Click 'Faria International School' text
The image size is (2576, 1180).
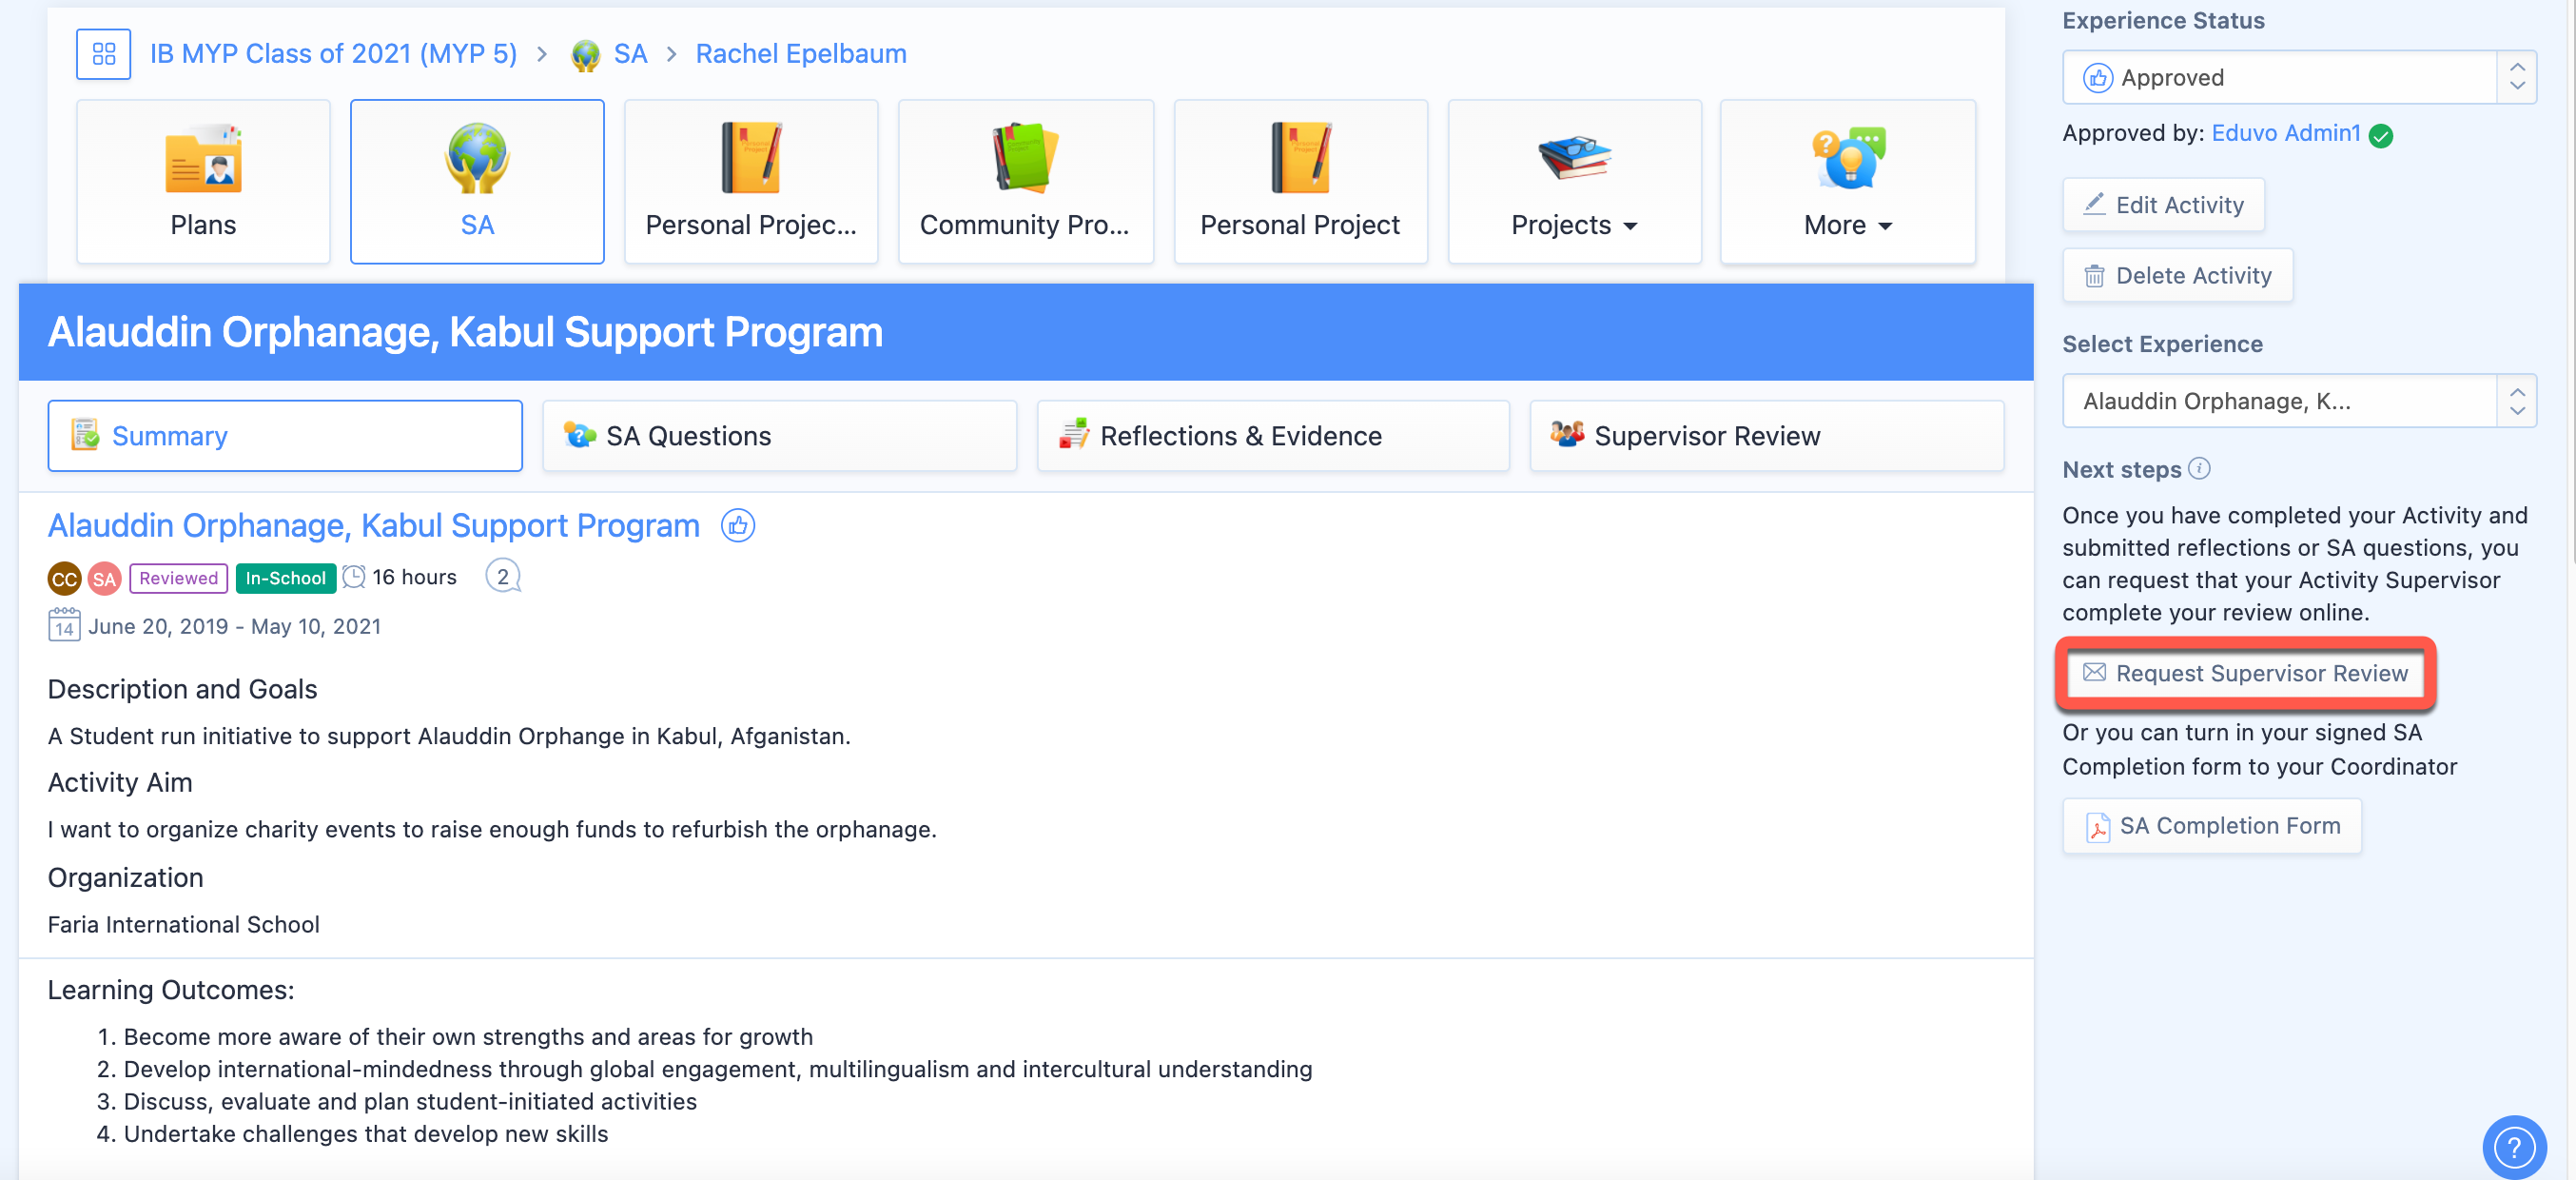[184, 924]
